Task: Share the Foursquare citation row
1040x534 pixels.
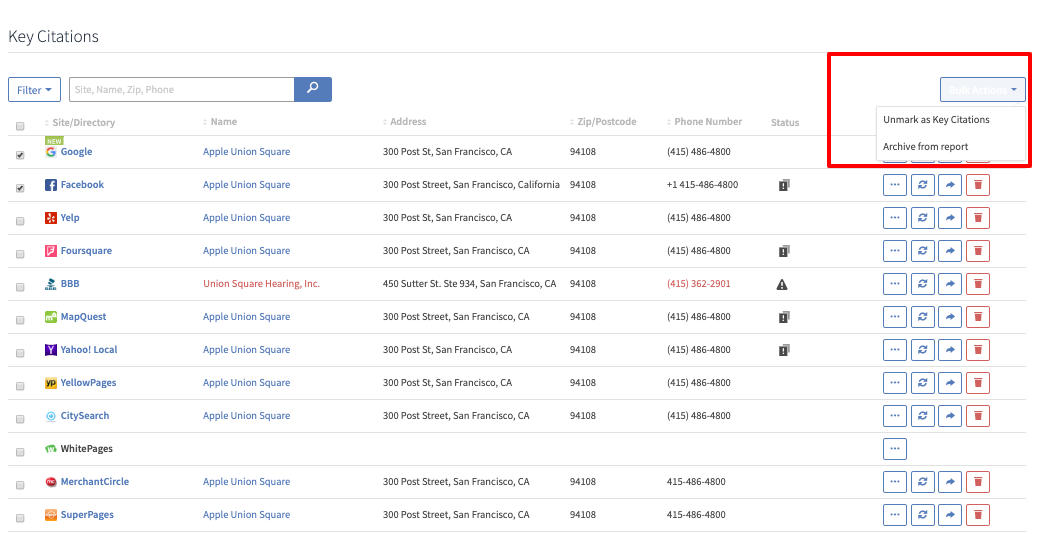Action: (x=950, y=251)
